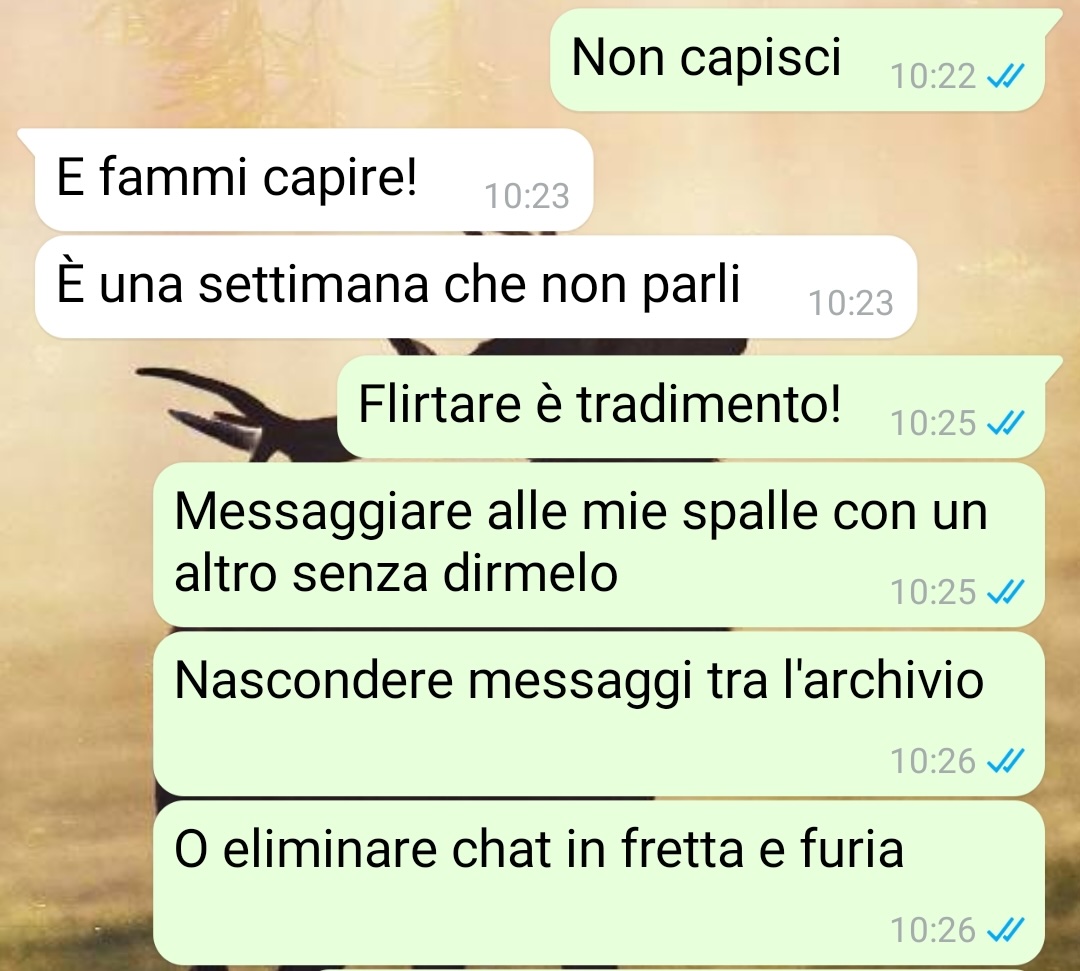The height and width of the screenshot is (971, 1080).
Task: Select the 'E fammi capire!' message
Action: pos(314,180)
